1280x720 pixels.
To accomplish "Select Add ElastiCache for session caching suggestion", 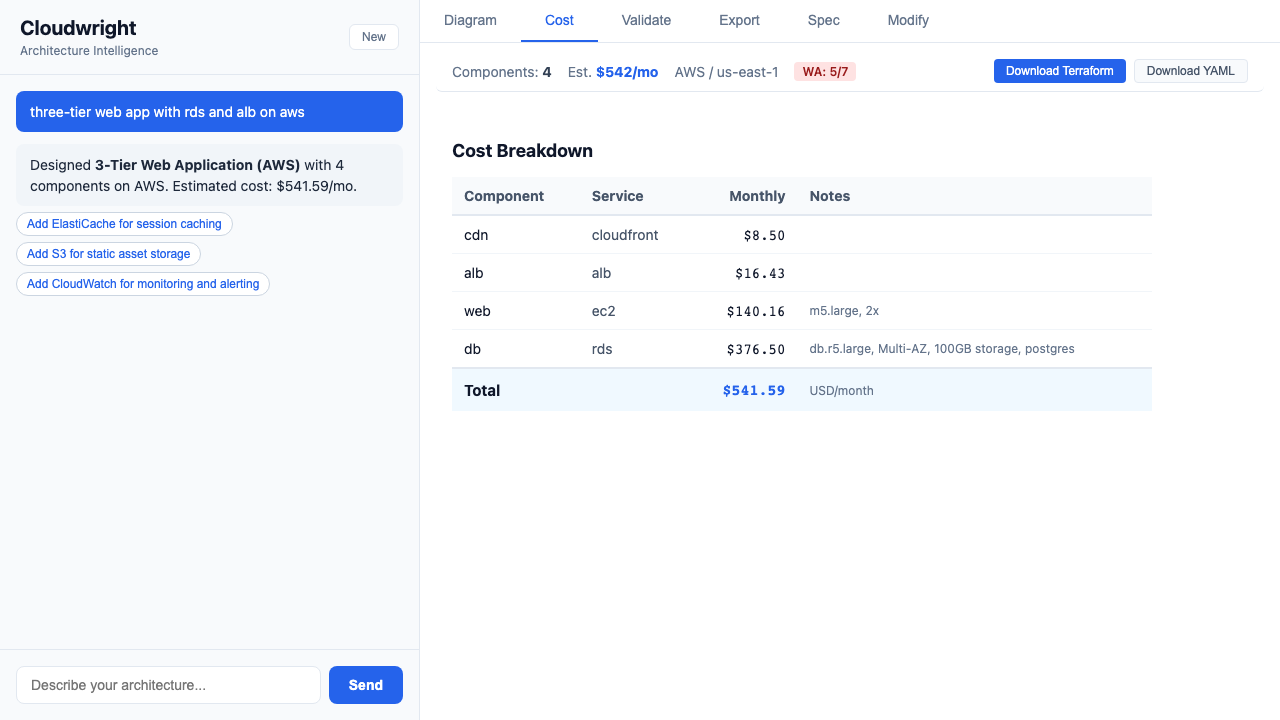I will (124, 224).
